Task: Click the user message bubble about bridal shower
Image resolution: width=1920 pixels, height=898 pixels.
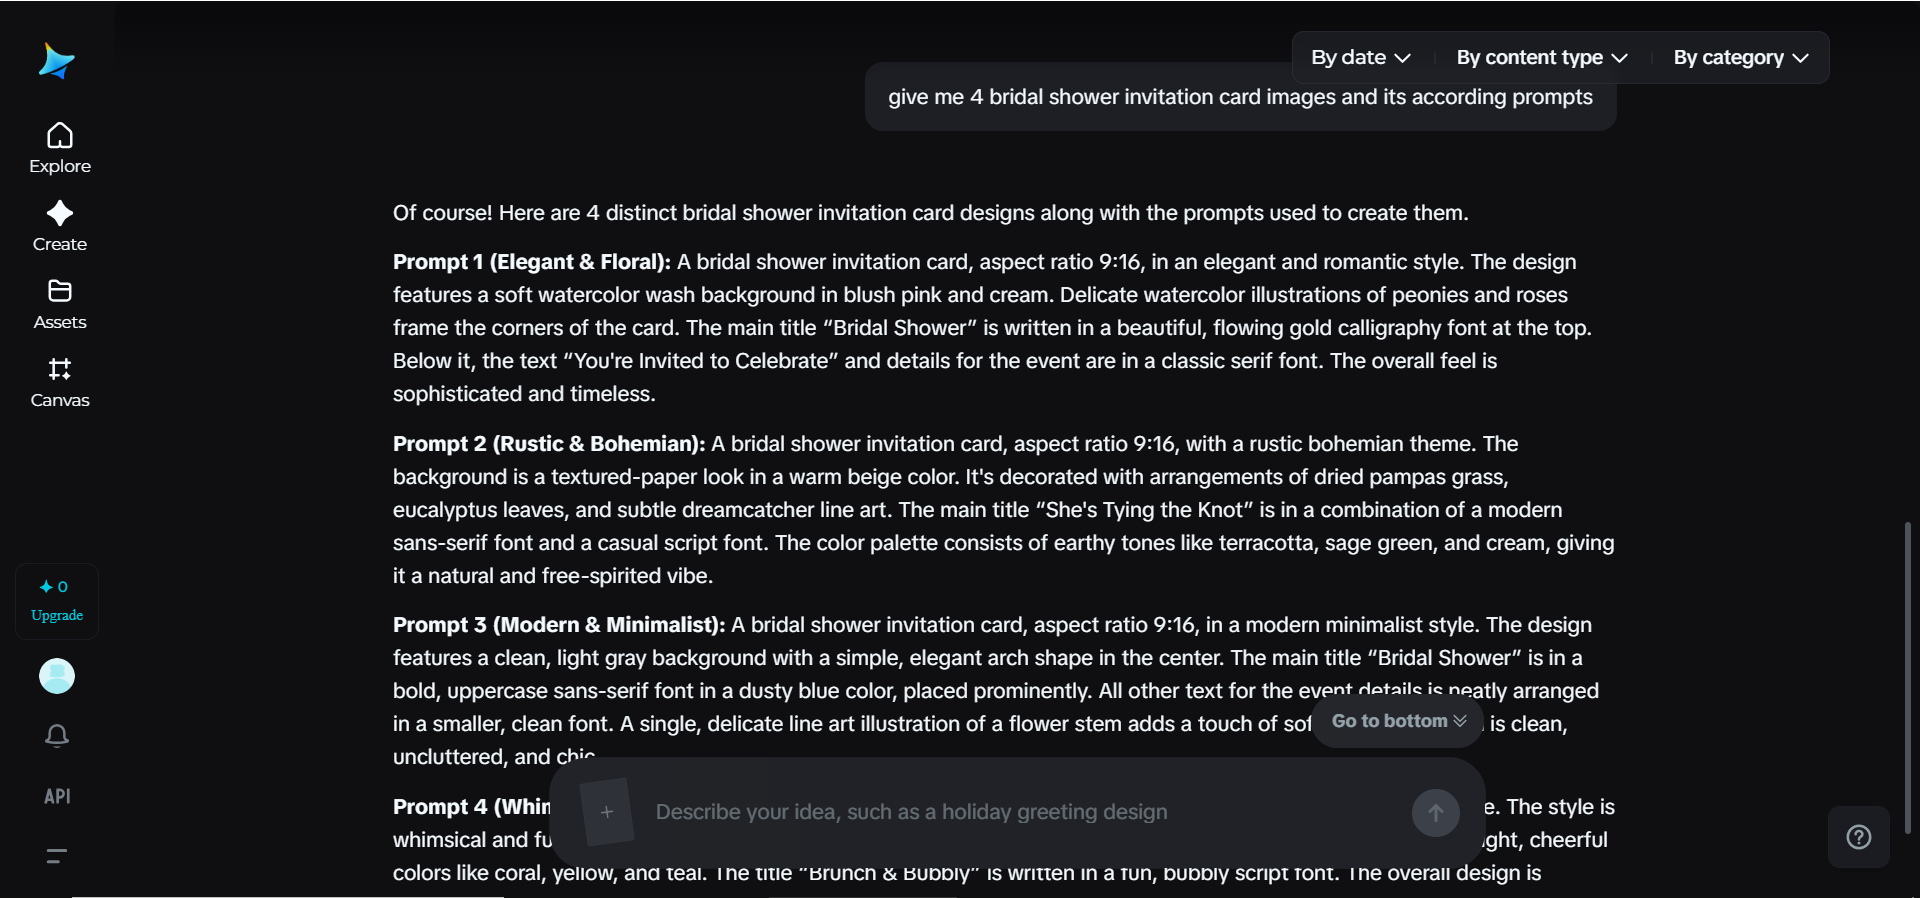Action: click(1240, 97)
